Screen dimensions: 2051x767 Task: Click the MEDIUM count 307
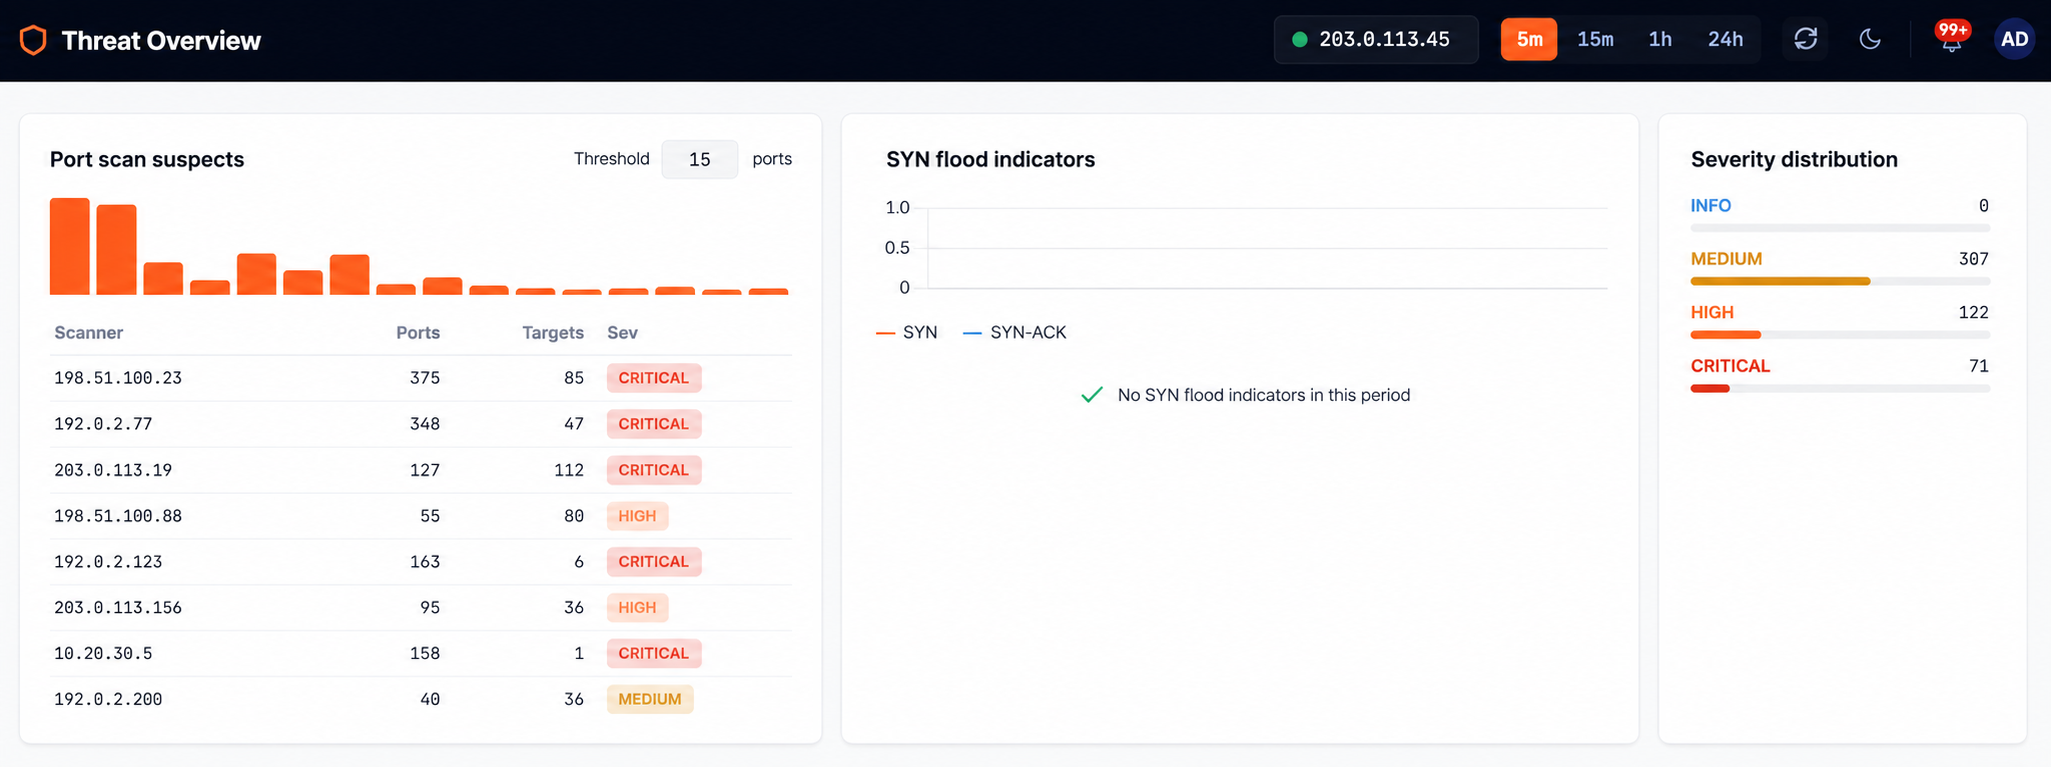click(x=1974, y=259)
